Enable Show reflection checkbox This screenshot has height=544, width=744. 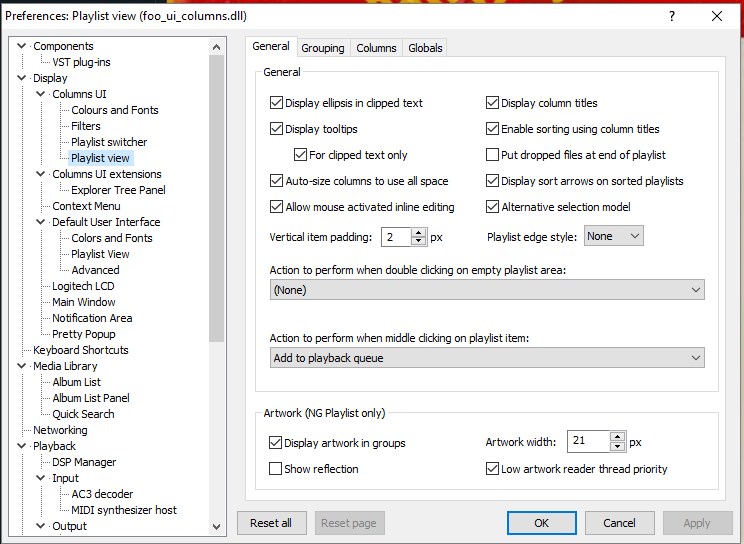tap(277, 469)
